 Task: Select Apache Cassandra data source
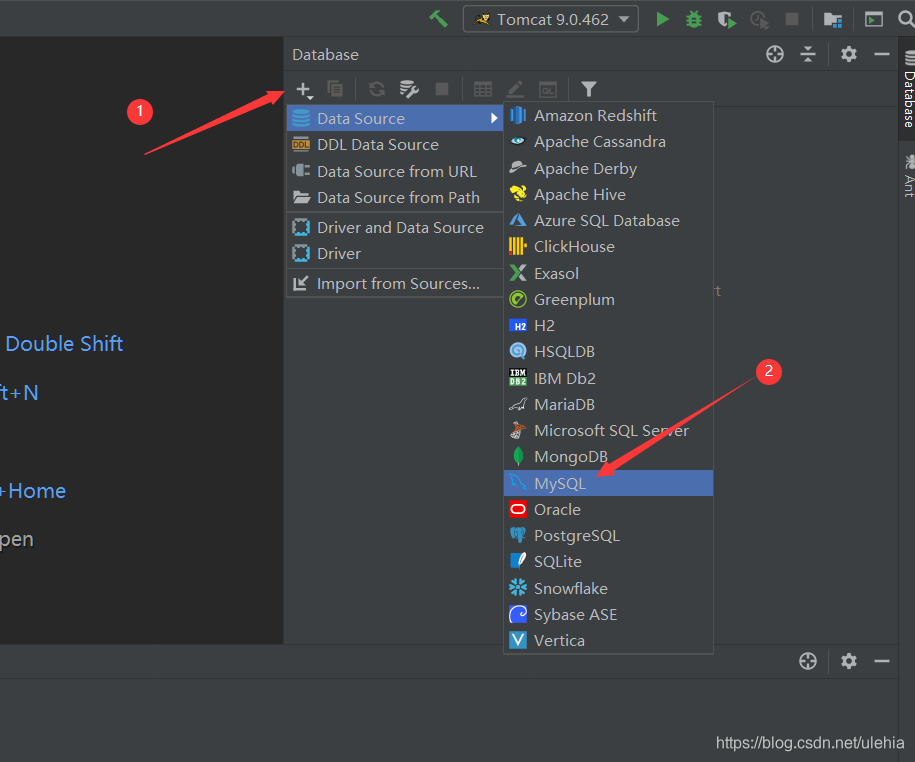coord(609,142)
